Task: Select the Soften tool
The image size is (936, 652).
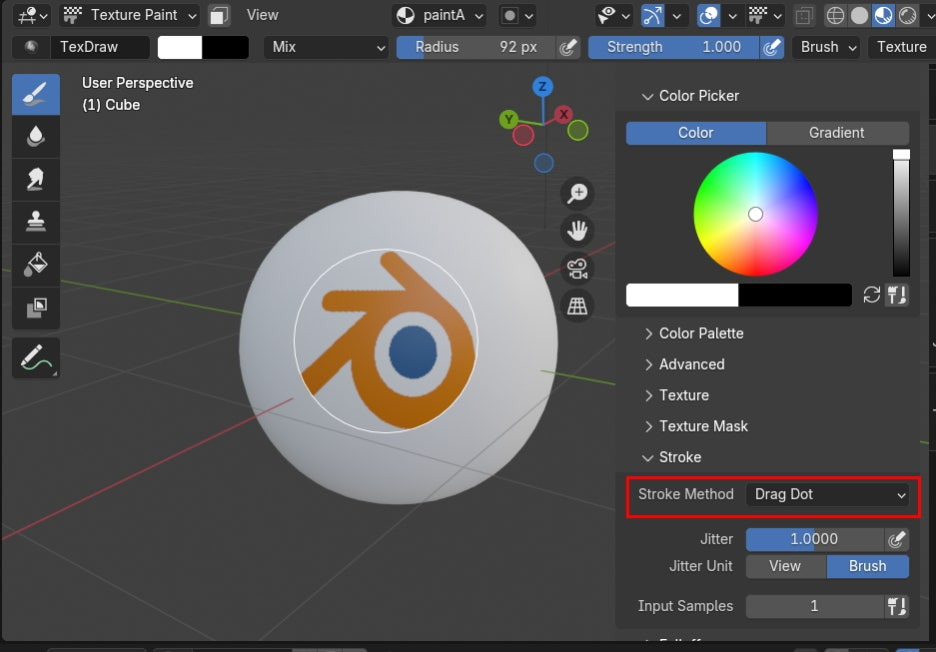Action: (x=36, y=137)
